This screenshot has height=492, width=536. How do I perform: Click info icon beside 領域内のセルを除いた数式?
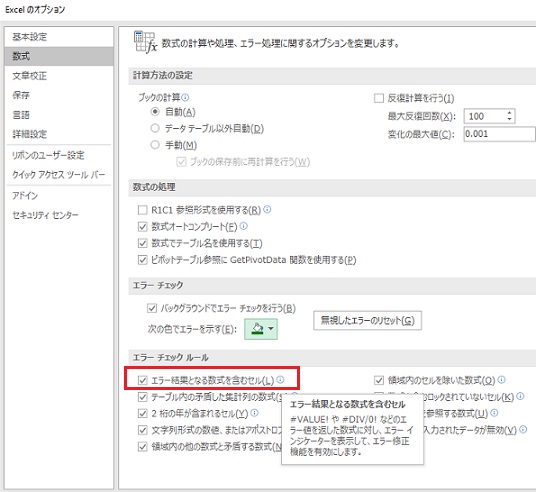[501, 379]
